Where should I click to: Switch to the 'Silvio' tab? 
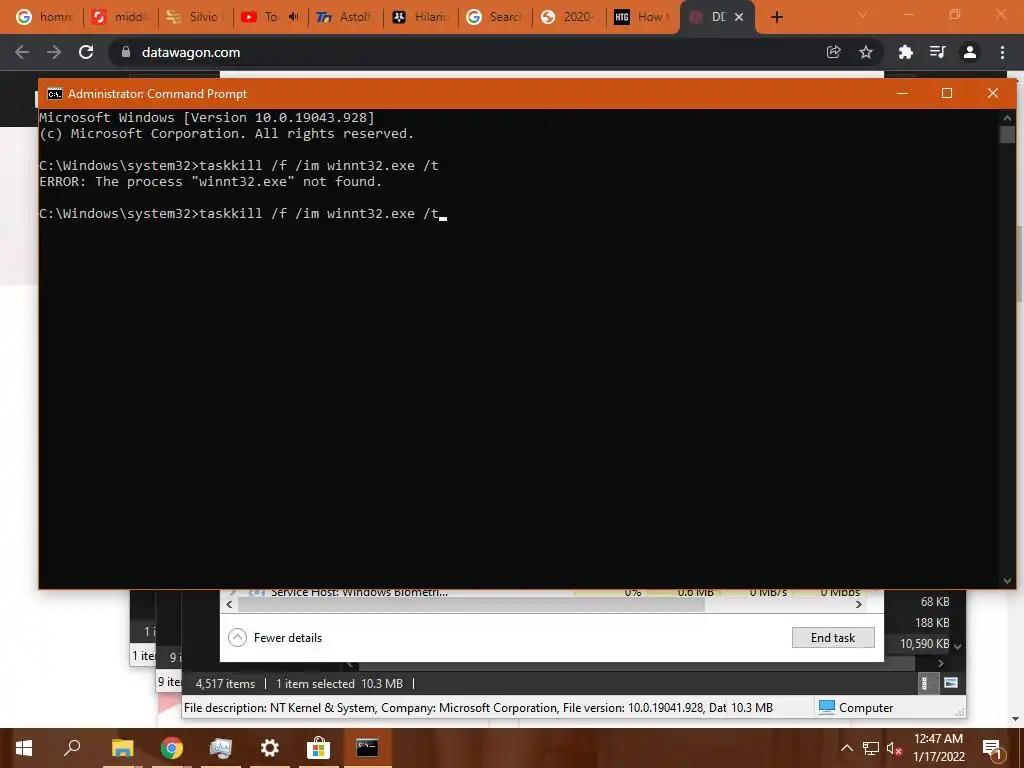point(196,17)
